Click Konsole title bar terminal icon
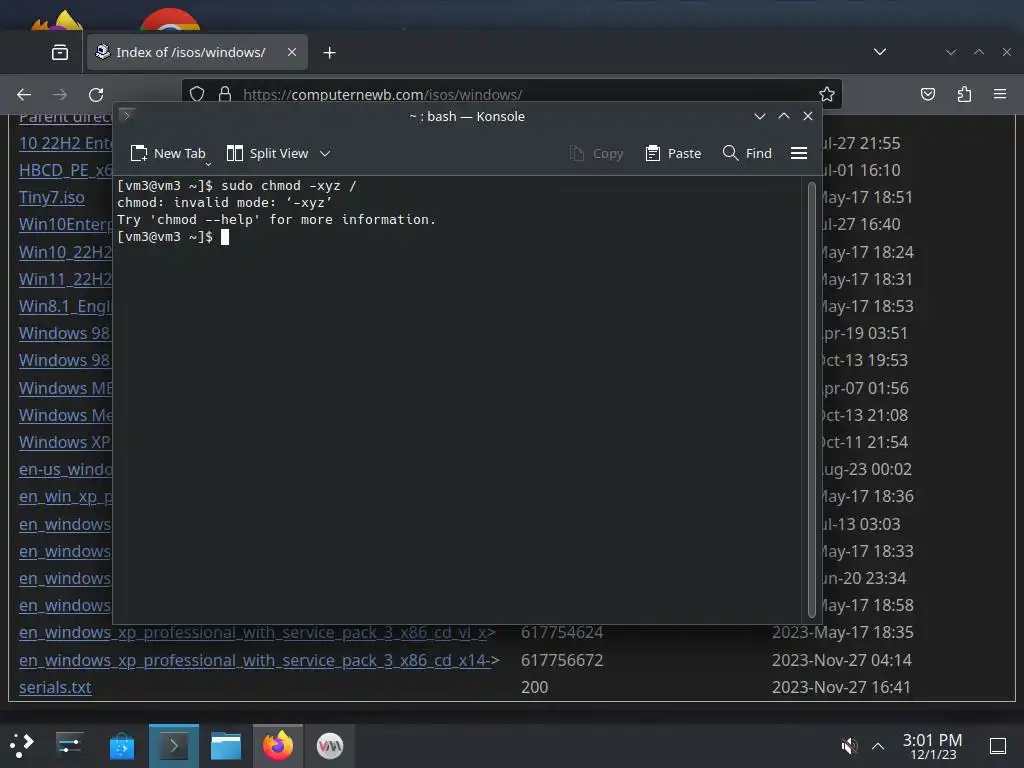This screenshot has width=1024, height=768. pos(127,116)
